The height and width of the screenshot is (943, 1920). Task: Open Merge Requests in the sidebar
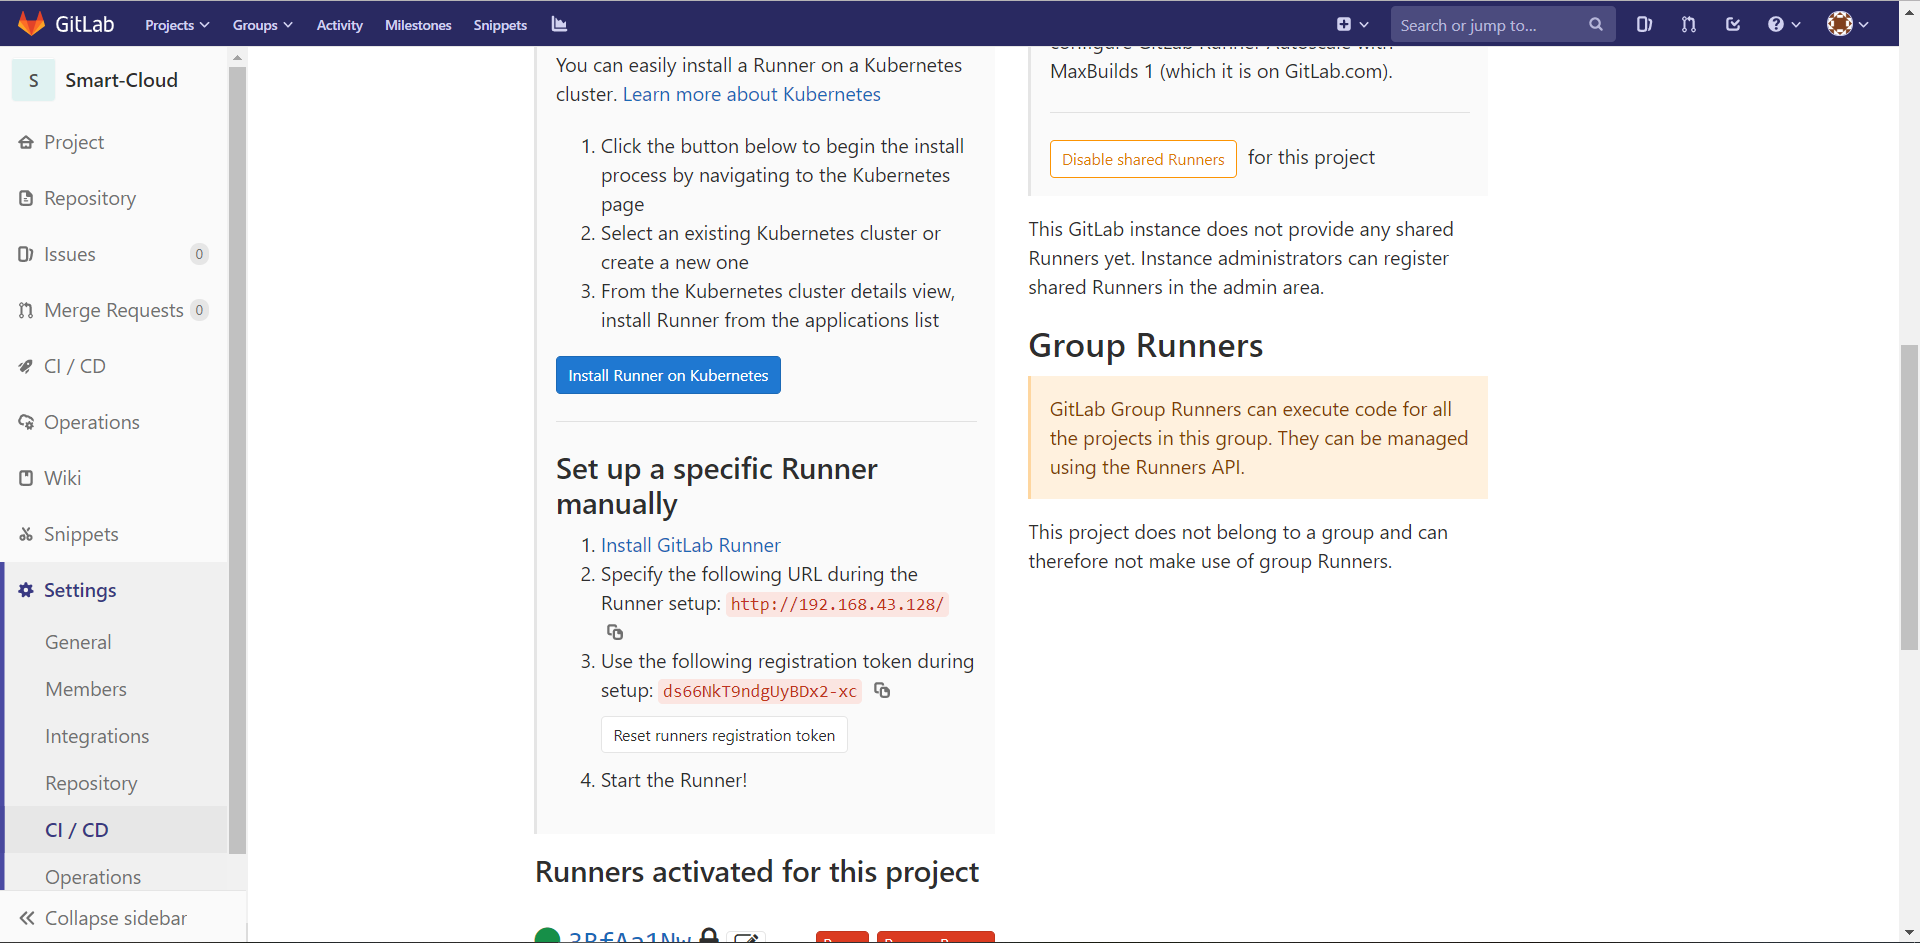pos(114,310)
